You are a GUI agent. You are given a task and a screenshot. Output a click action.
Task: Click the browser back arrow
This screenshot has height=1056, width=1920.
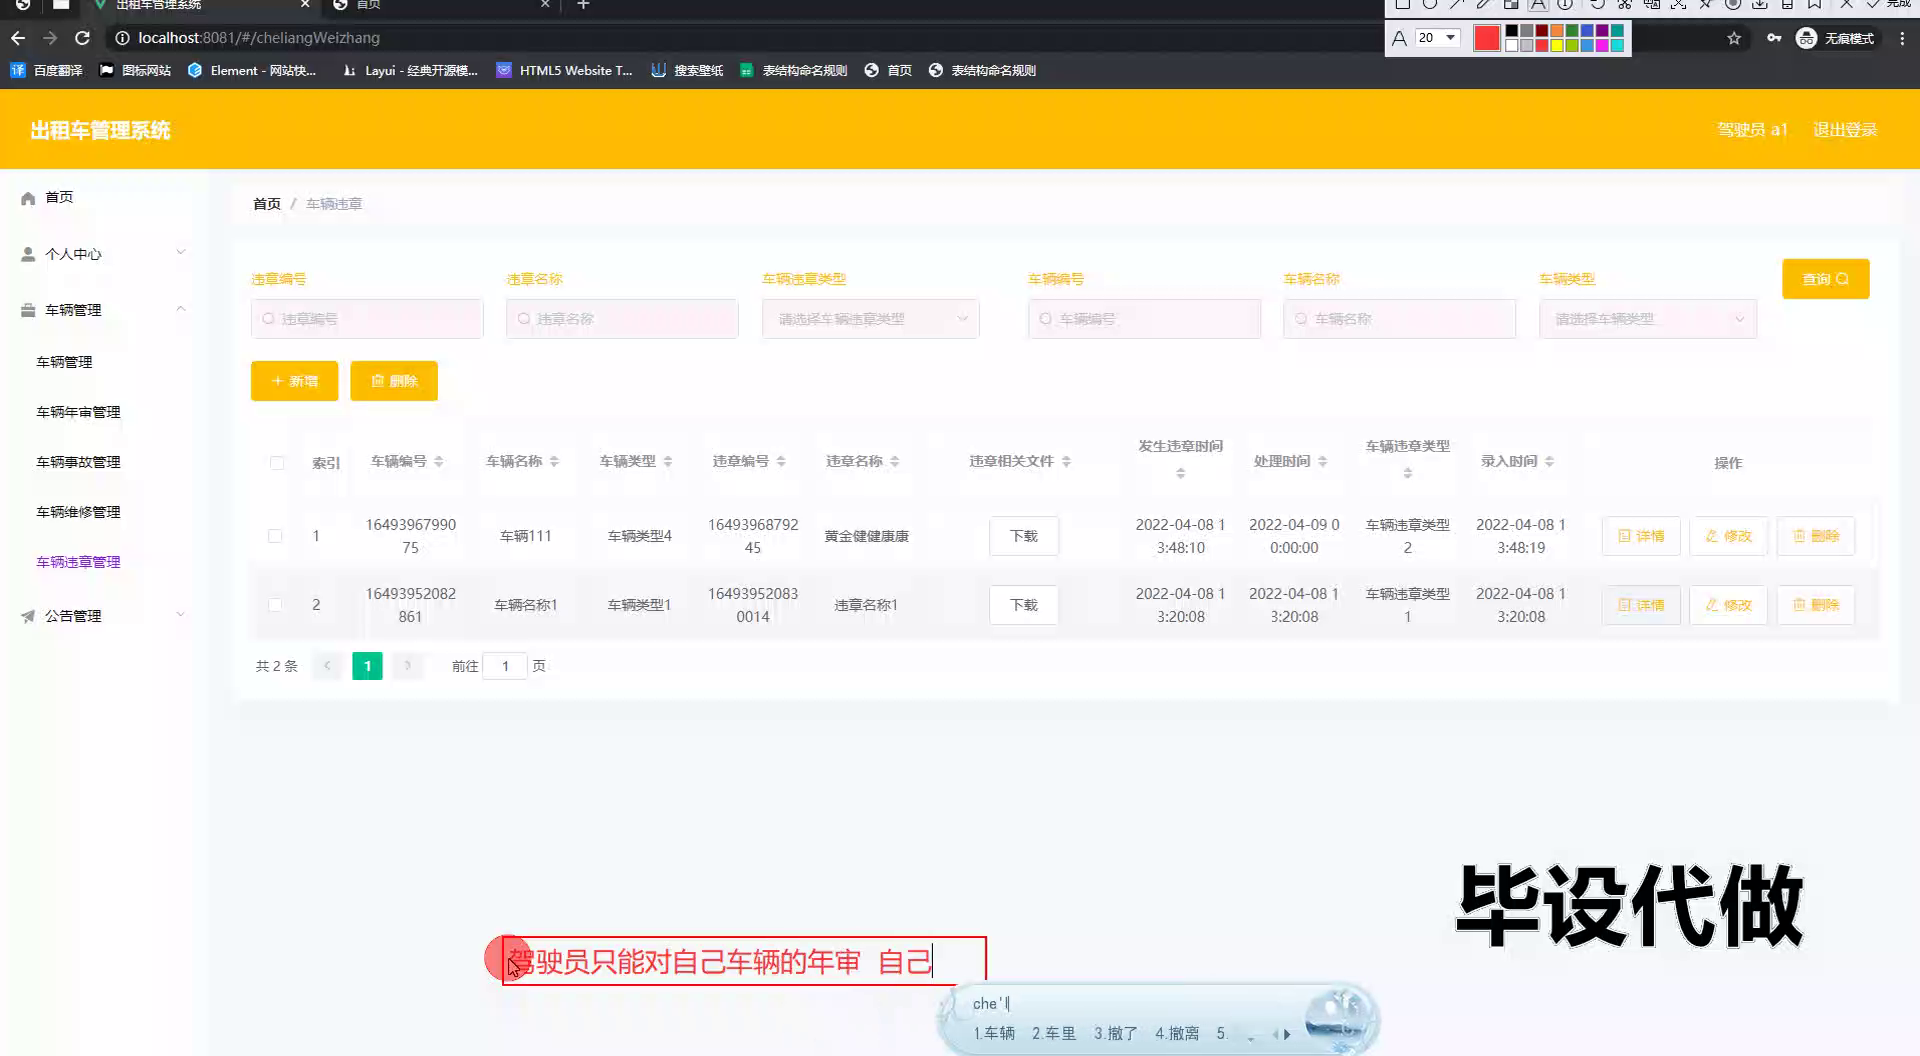[x=18, y=38]
